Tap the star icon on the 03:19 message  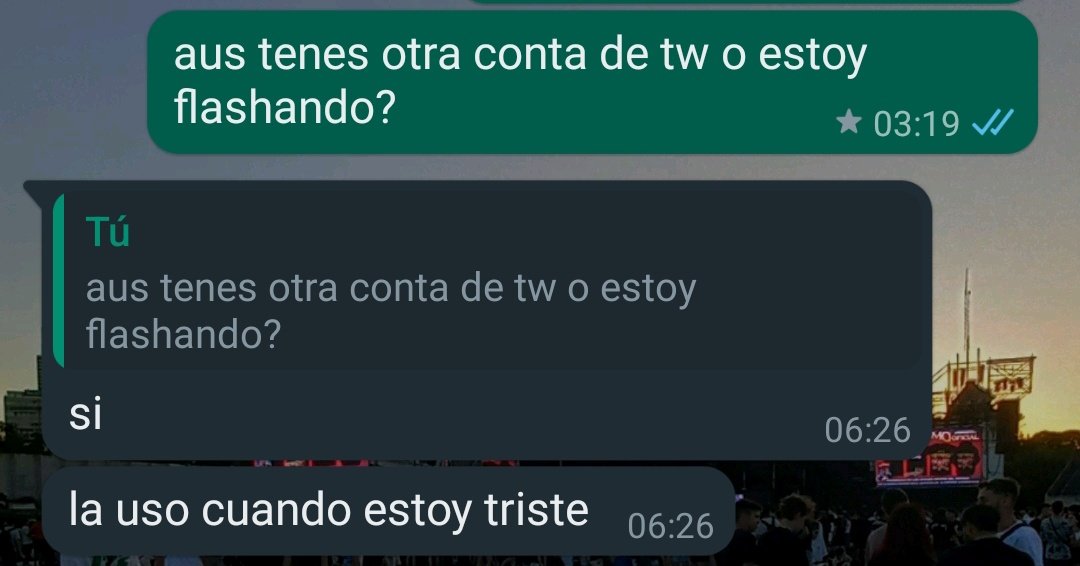click(849, 123)
